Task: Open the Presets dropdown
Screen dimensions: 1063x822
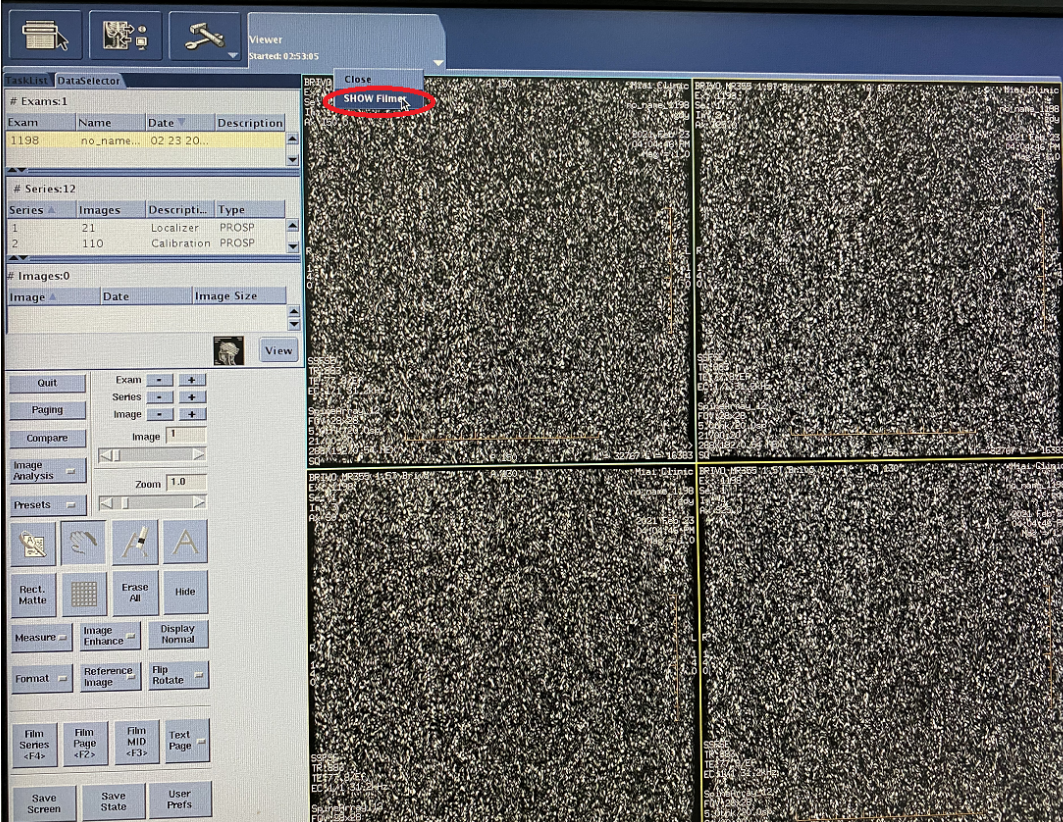Action: (x=47, y=505)
